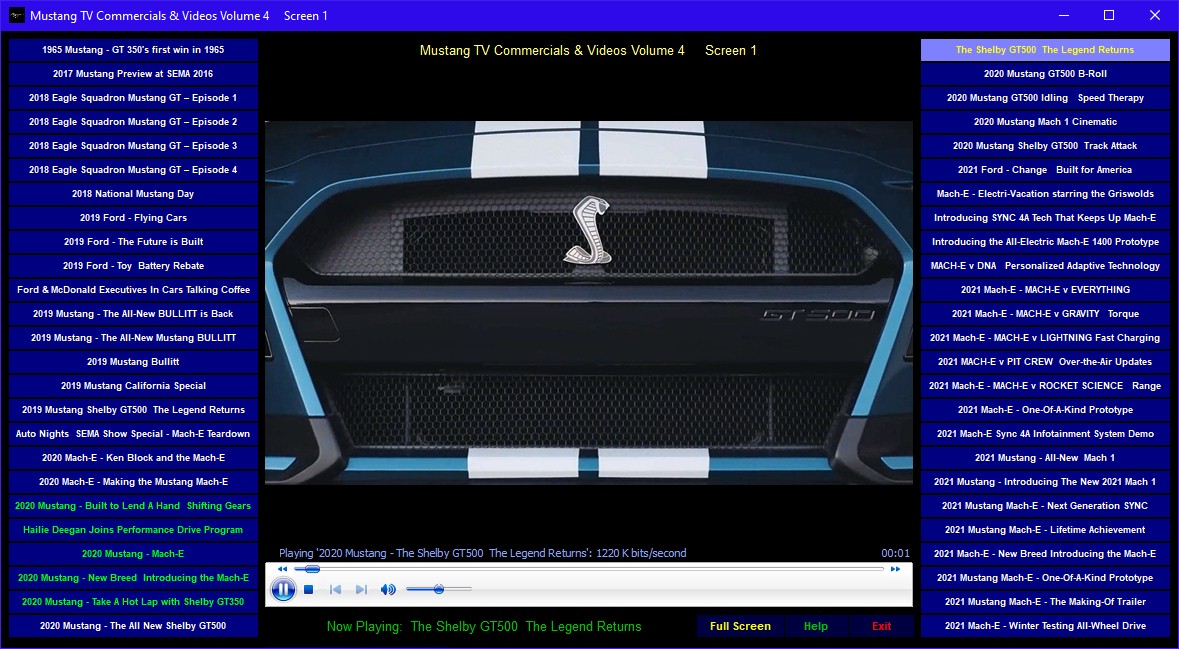
Task: Play '2018 National Mustang Day'
Action: click(x=133, y=194)
